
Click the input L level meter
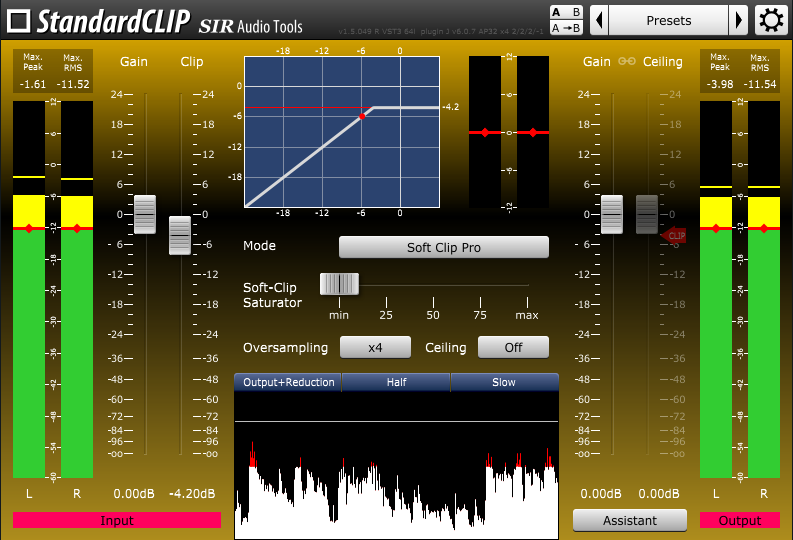pyautogui.click(x=29, y=289)
